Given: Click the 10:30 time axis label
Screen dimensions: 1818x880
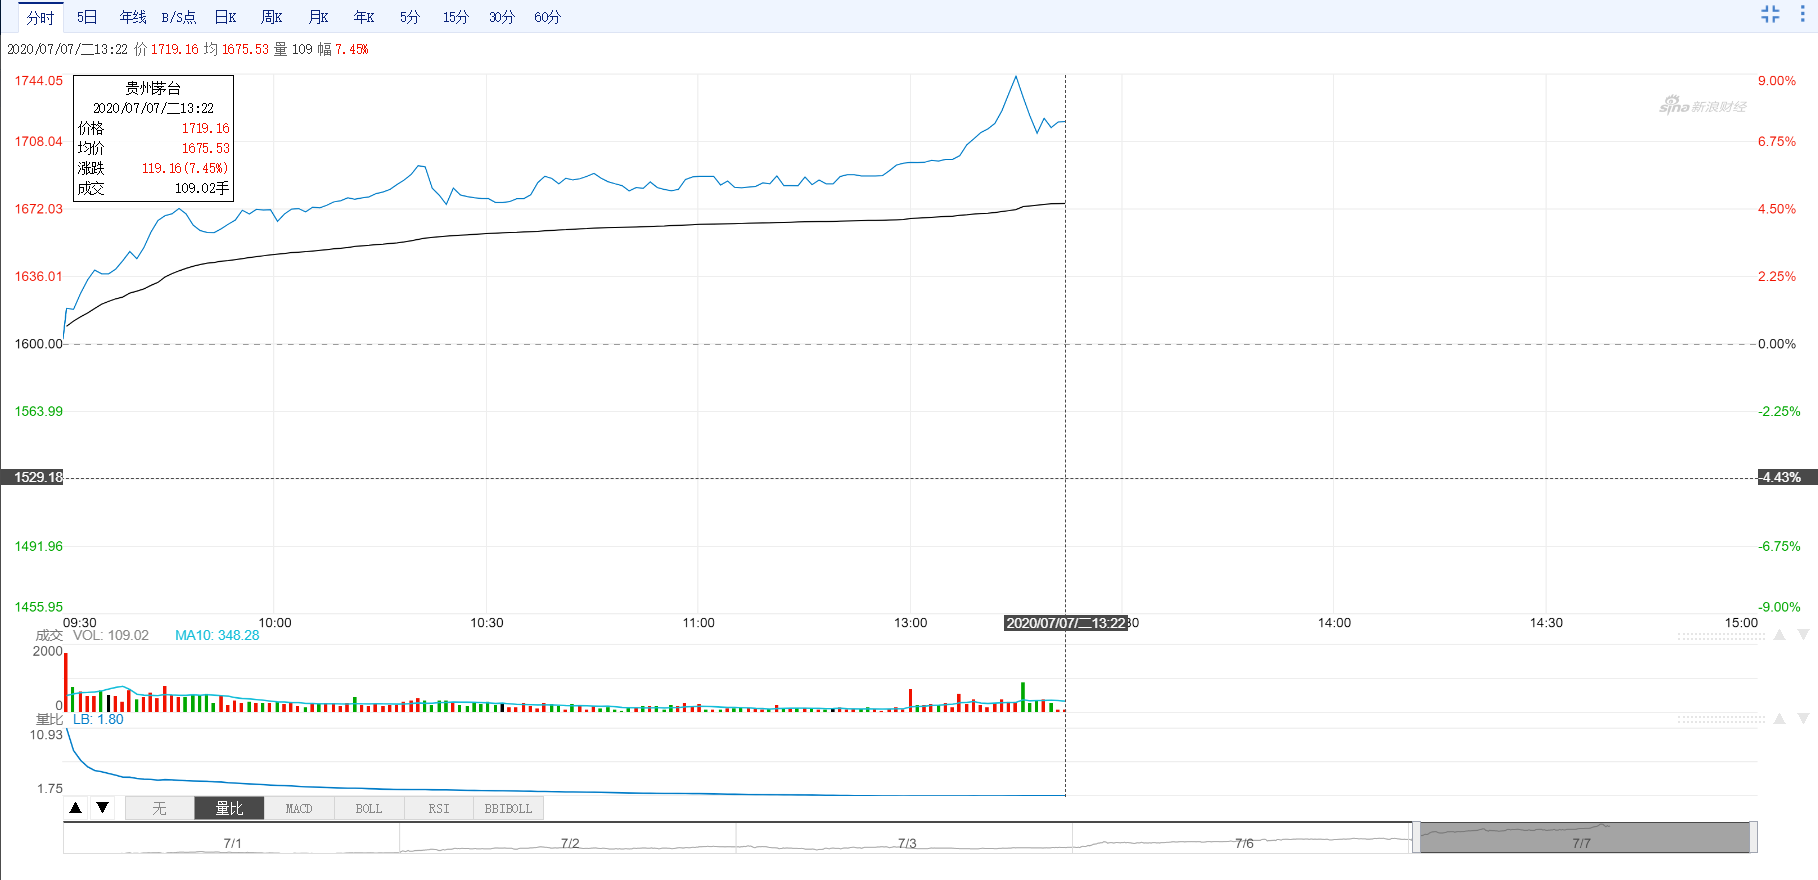Looking at the screenshot, I should click(x=487, y=623).
